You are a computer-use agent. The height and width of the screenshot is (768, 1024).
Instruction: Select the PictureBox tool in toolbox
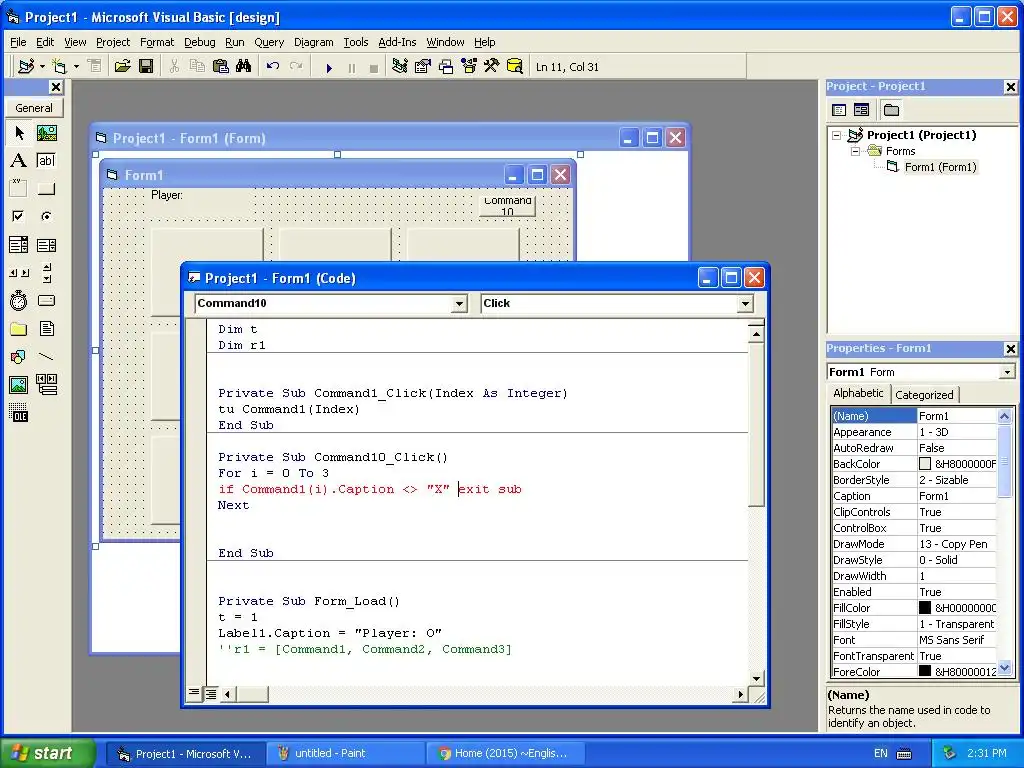pos(46,133)
